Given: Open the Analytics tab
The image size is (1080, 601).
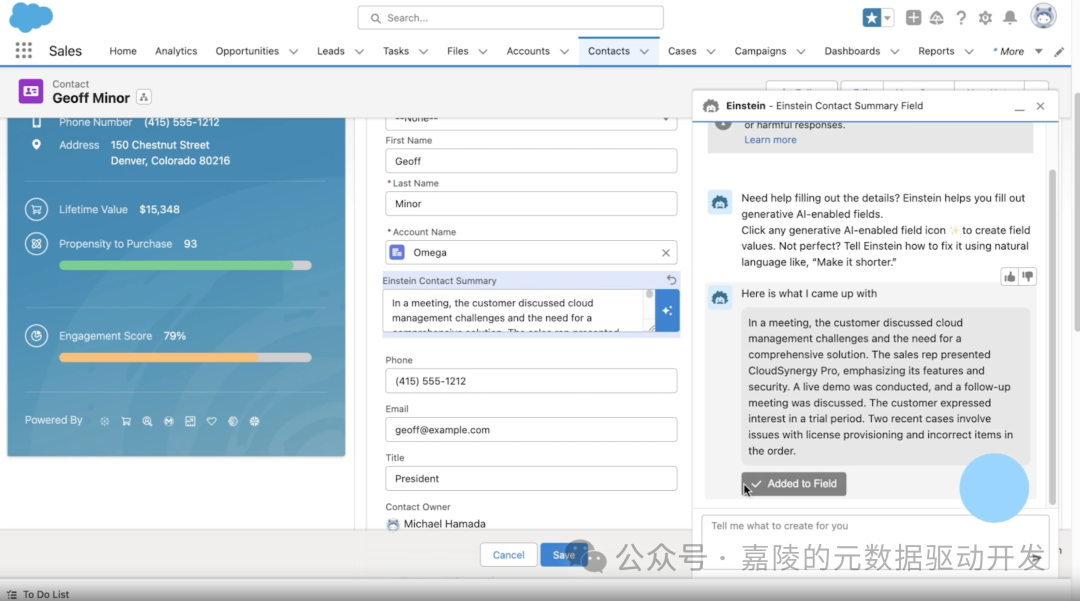Looking at the screenshot, I should (x=176, y=51).
